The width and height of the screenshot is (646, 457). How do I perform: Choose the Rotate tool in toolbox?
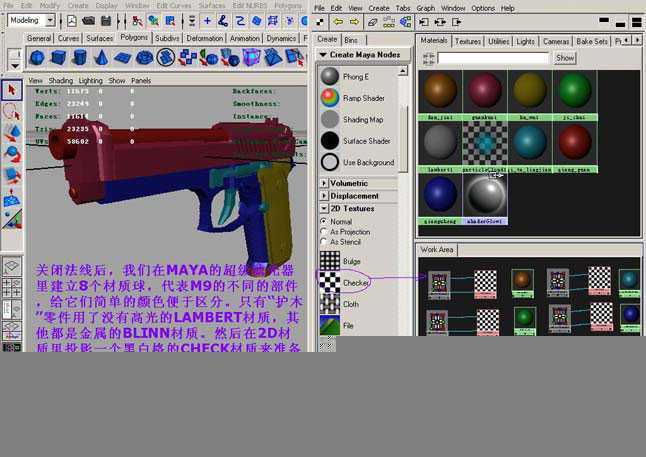12,155
